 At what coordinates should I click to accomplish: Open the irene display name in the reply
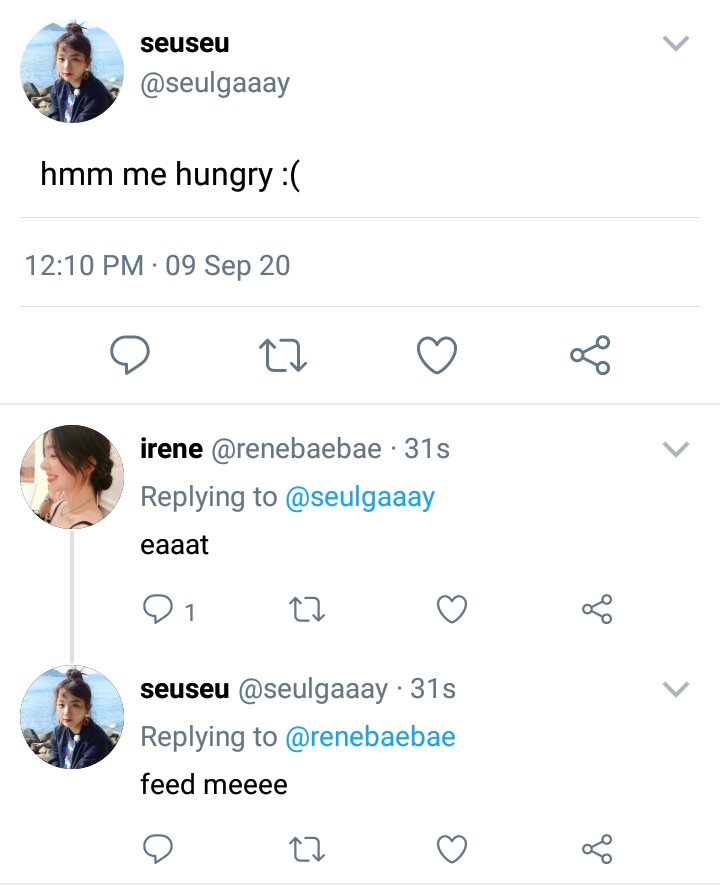(x=171, y=449)
